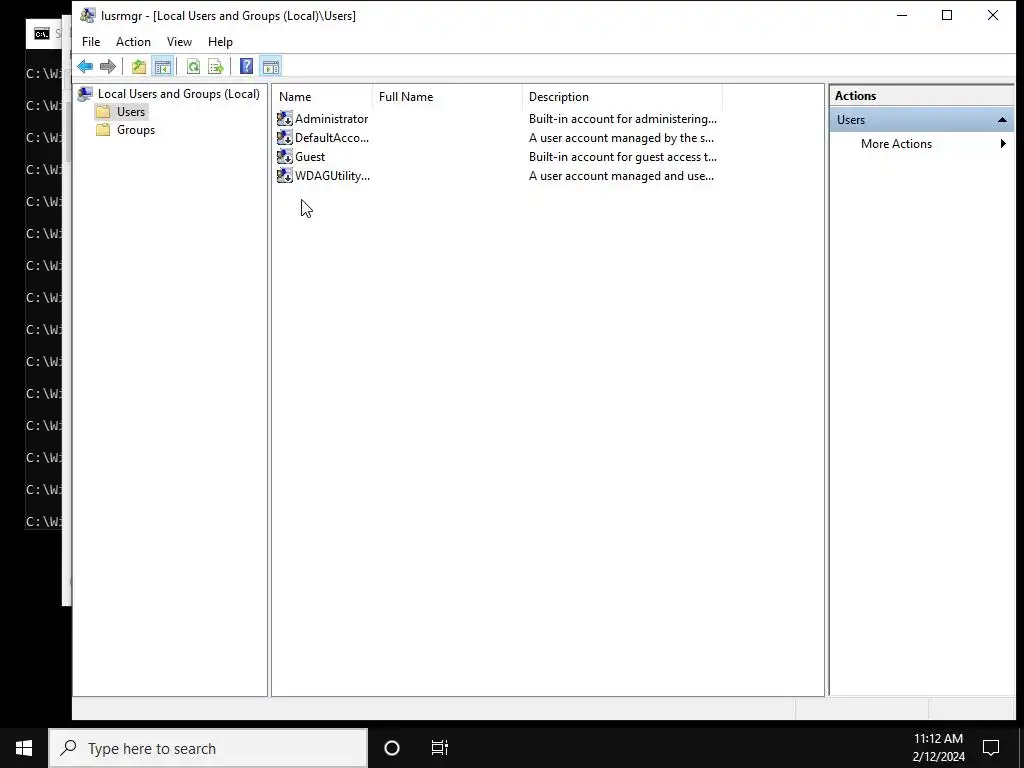
Task: Select the Guest name text
Action: [310, 157]
